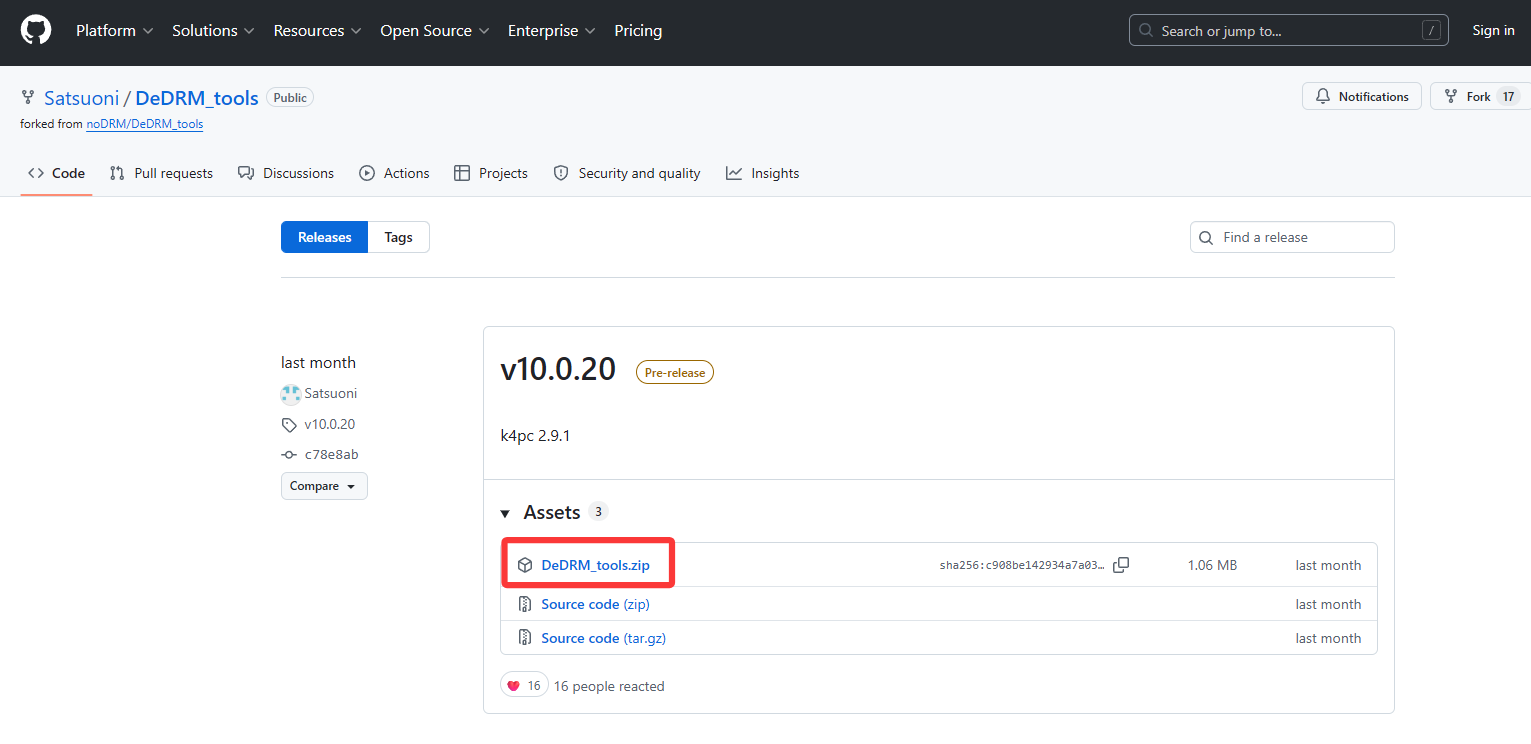Screen dimensions: 1531x744
Task: Download Source code (tar.gz)
Action: [x=603, y=638]
